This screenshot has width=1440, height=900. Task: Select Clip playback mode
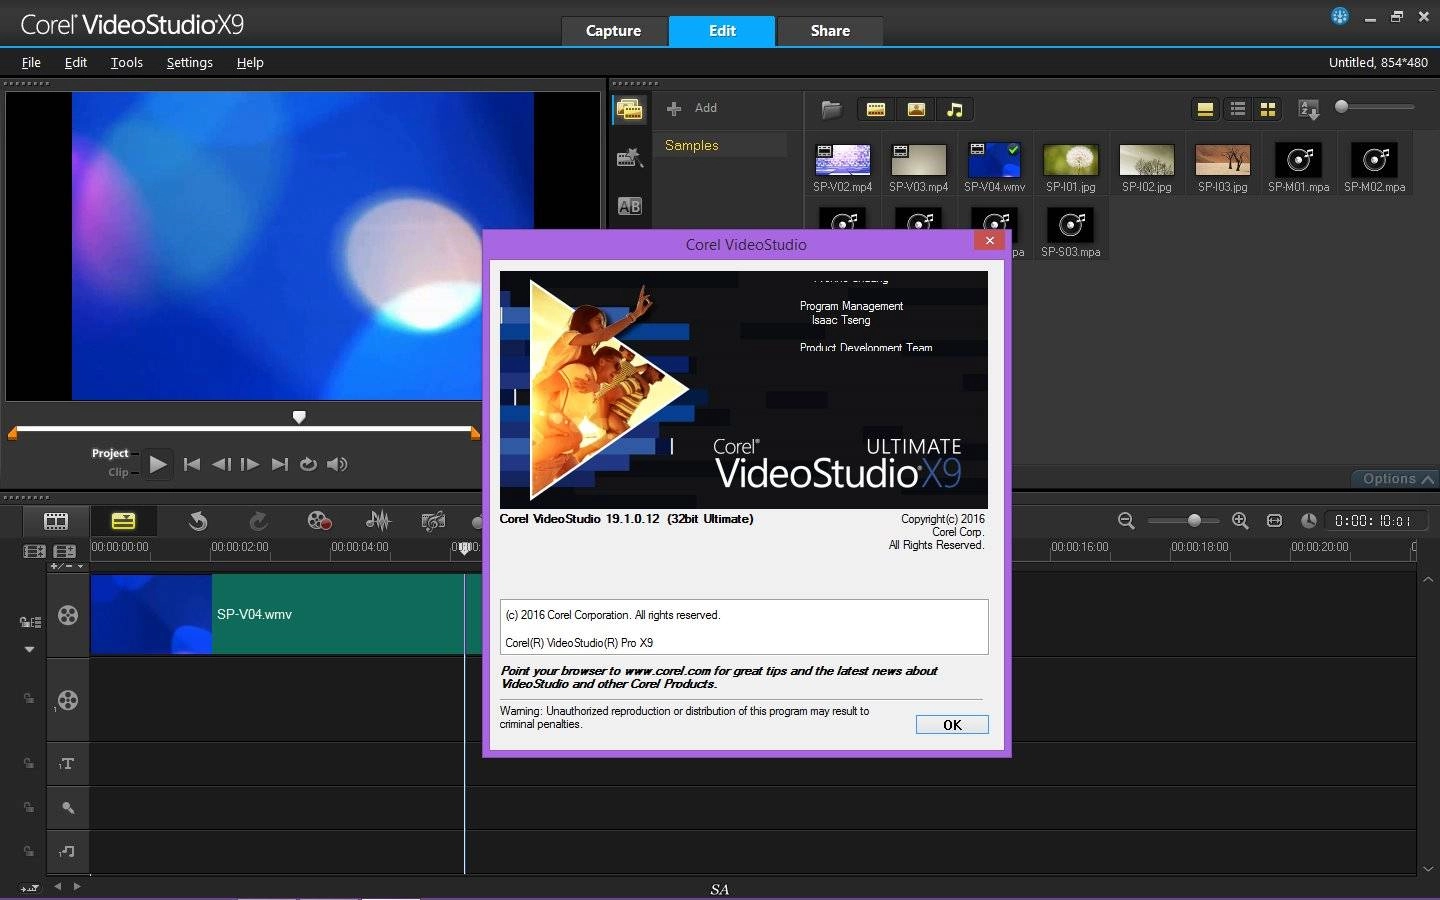pos(118,472)
